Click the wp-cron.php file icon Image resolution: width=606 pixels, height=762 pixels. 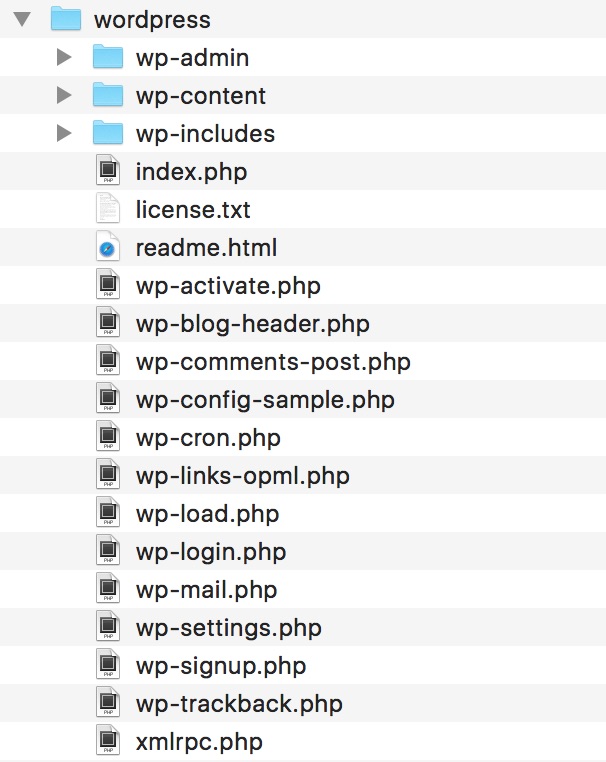pyautogui.click(x=107, y=438)
